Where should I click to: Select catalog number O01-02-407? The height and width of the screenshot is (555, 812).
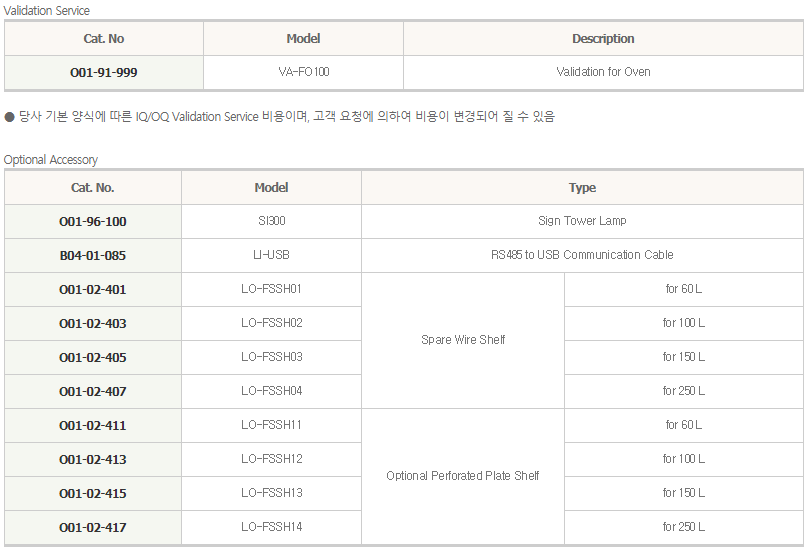[x=93, y=392]
